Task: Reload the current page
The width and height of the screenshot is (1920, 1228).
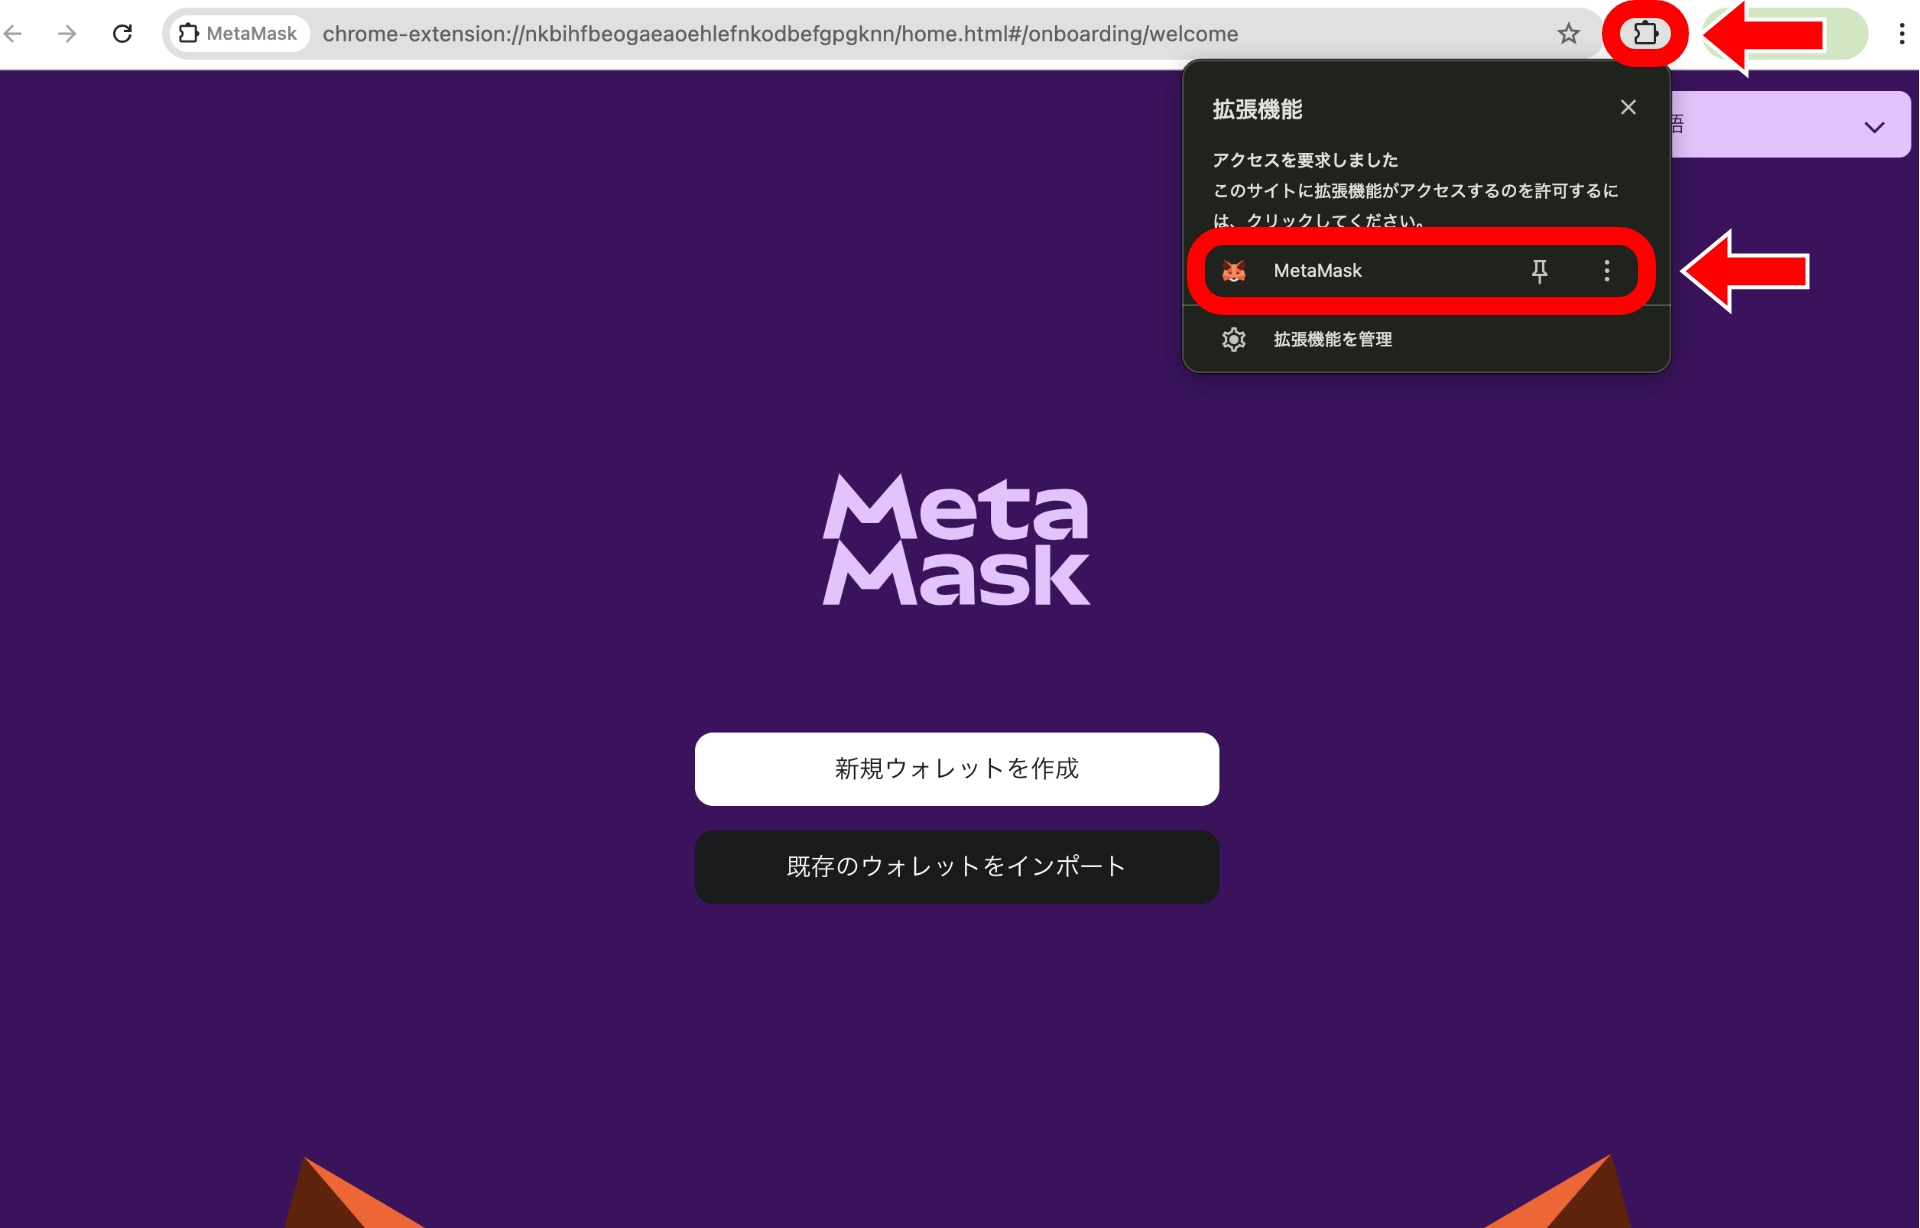Action: pyautogui.click(x=123, y=33)
